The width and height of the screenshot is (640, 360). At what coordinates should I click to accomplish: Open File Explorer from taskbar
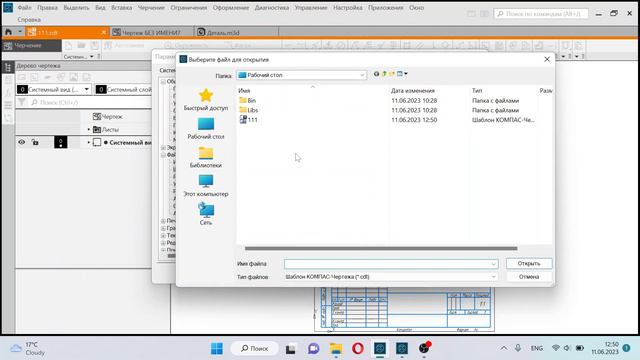coord(336,349)
